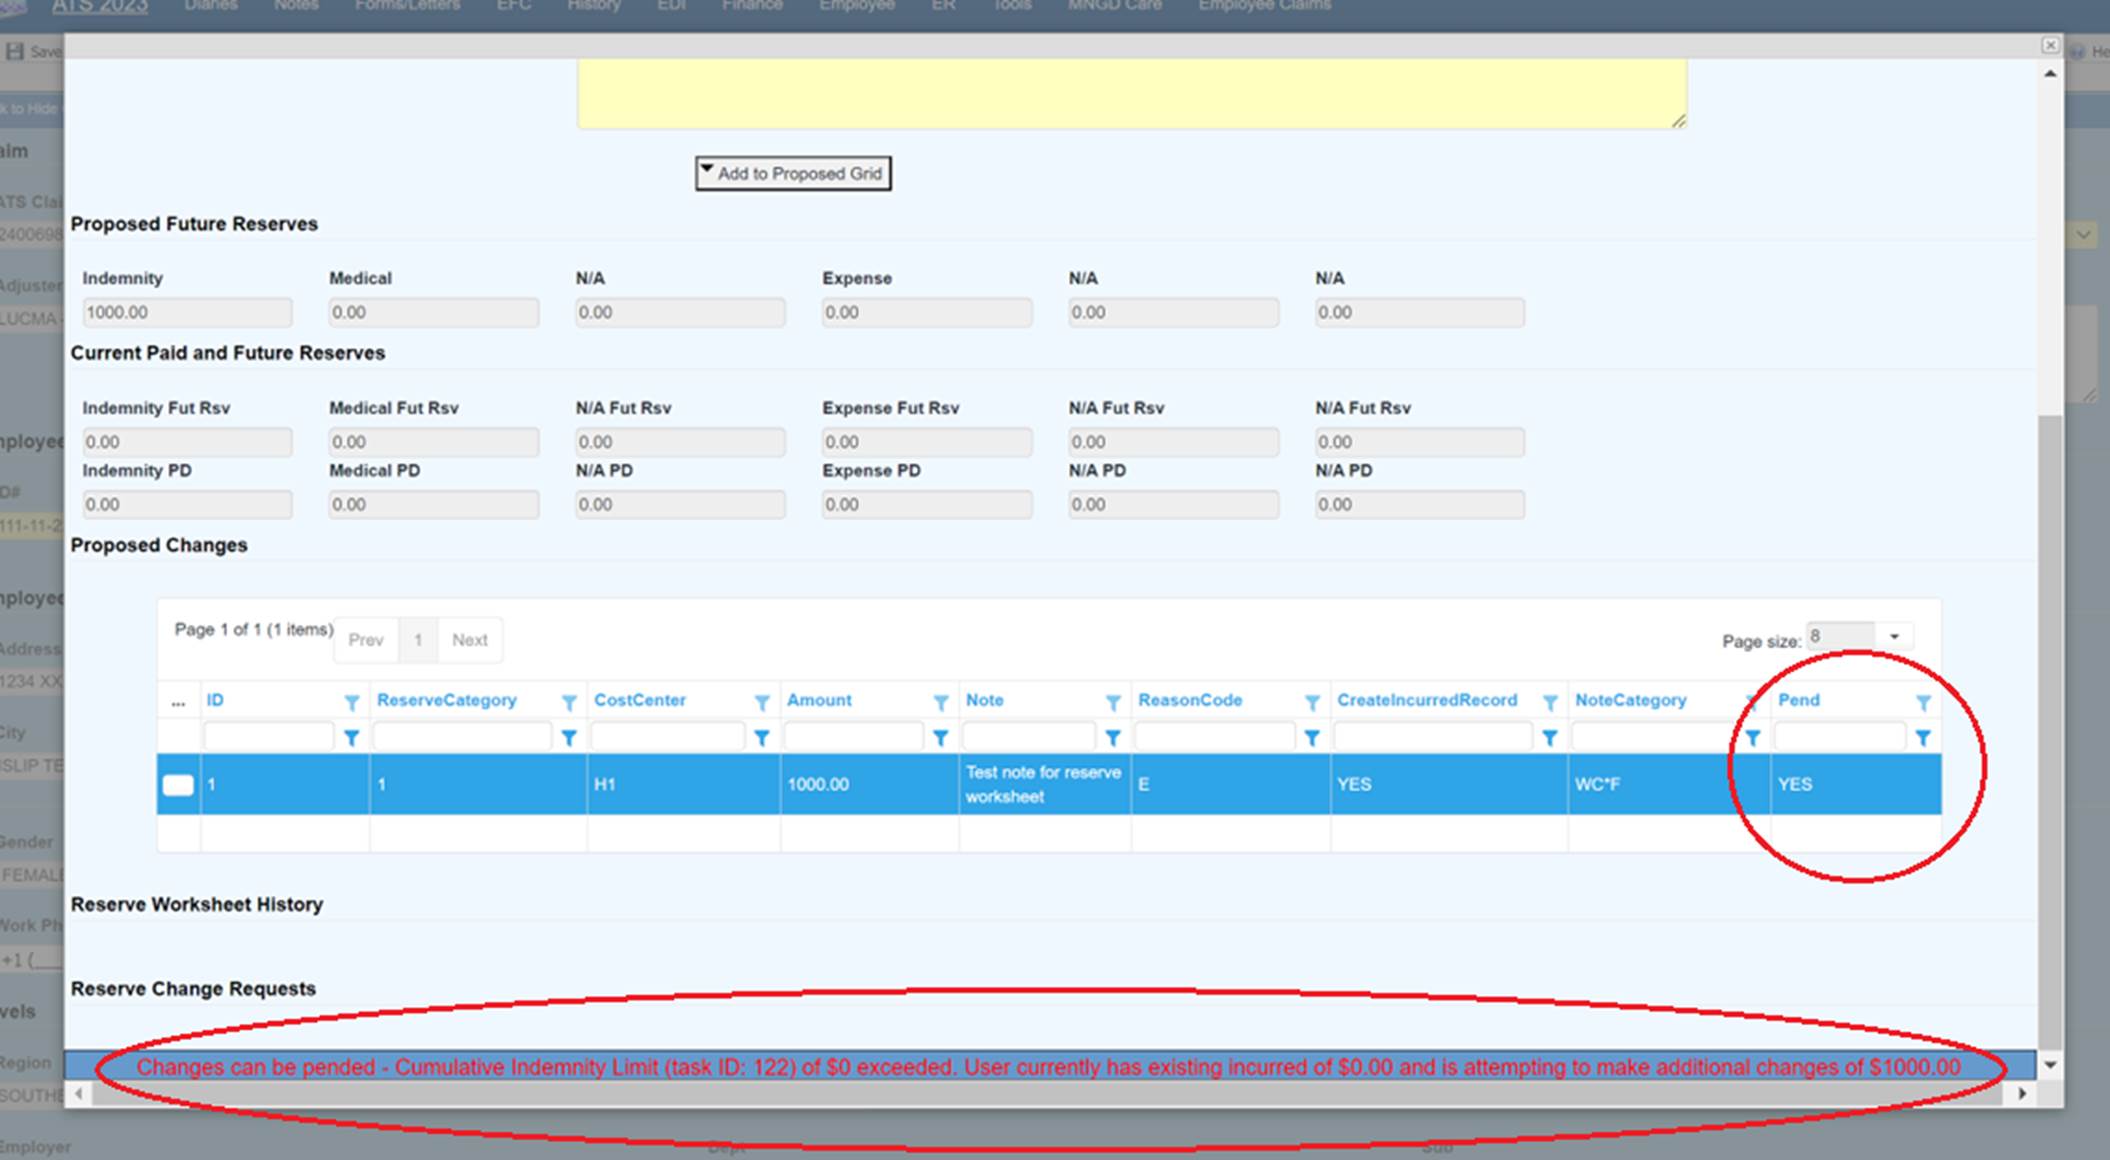Click the ID column filter icon
Viewport: 2110px width, 1160px height.
351,703
